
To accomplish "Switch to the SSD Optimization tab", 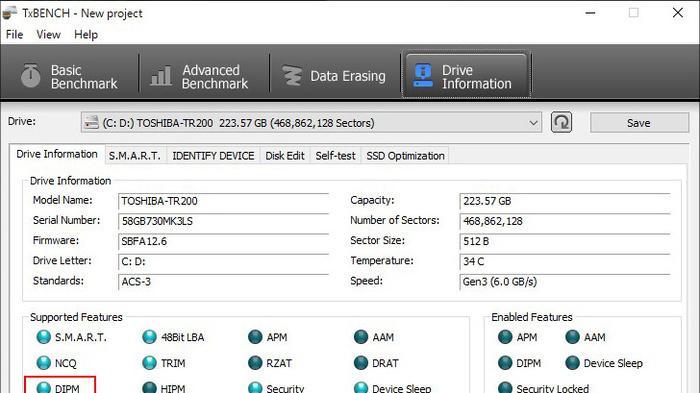I will pyautogui.click(x=405, y=156).
